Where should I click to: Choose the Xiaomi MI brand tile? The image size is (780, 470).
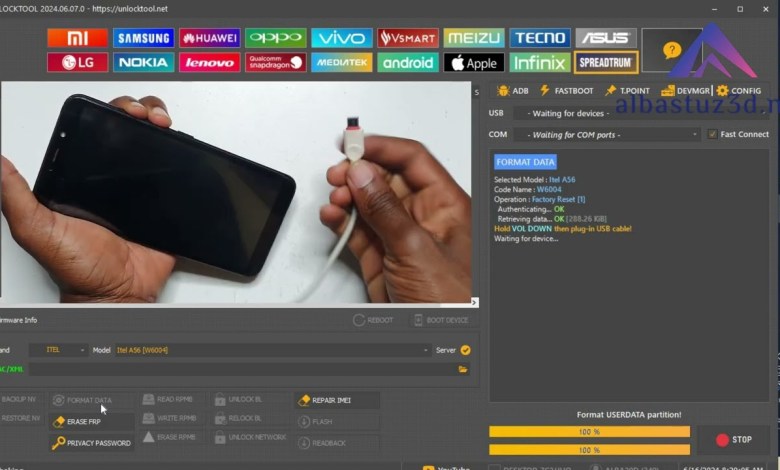77,38
